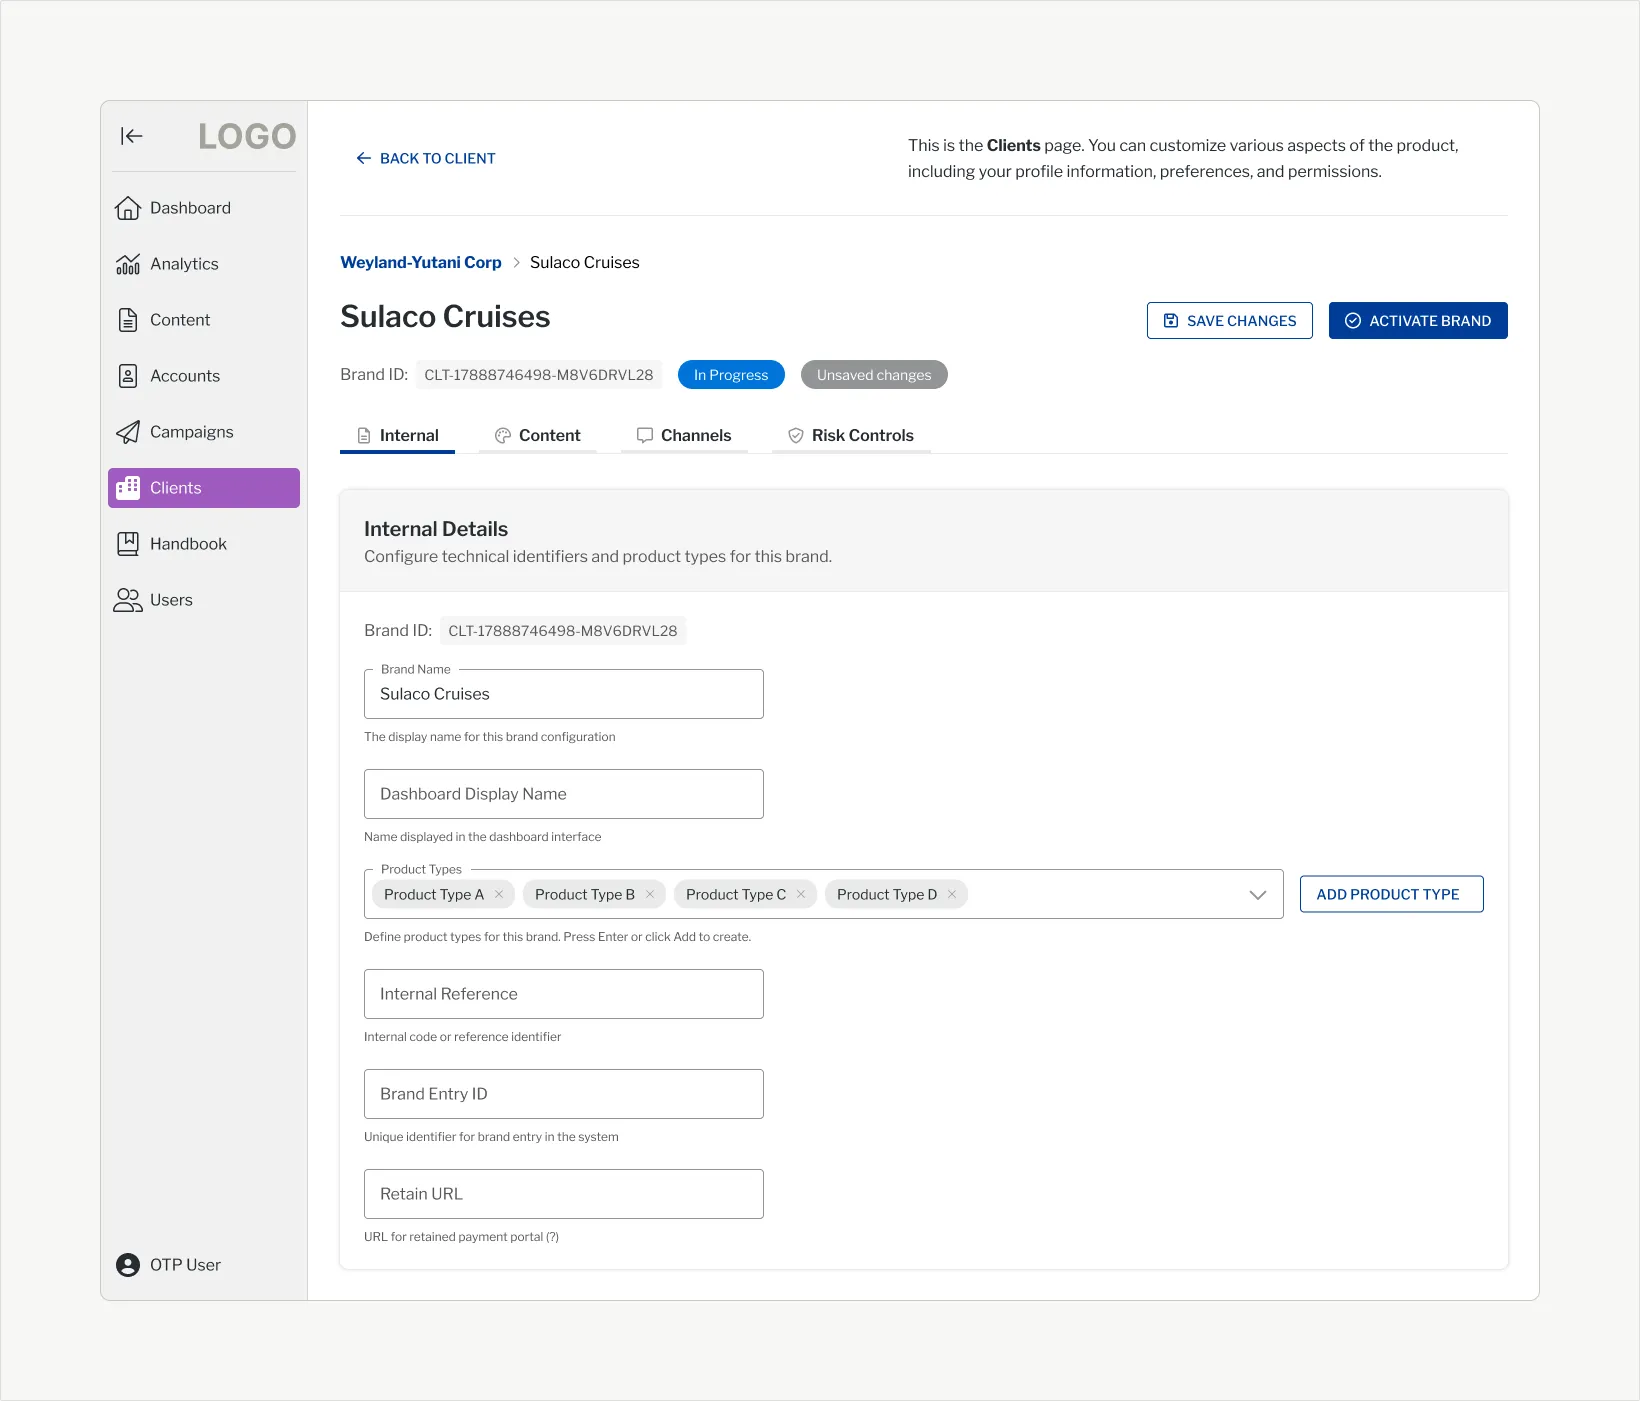The image size is (1640, 1401).
Task: Click the Brand Entry ID field
Action: click(x=564, y=1094)
